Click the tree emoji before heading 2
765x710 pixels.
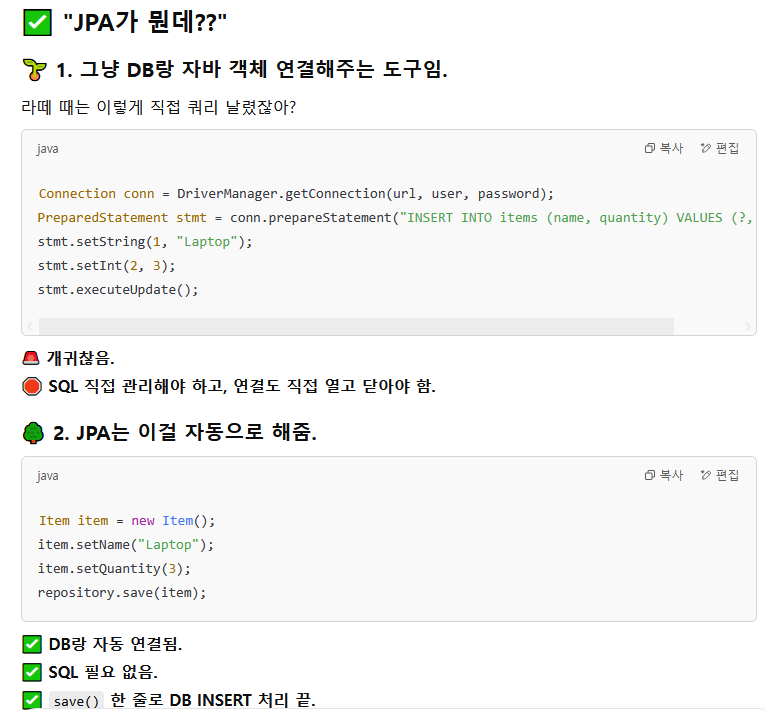(x=33, y=433)
